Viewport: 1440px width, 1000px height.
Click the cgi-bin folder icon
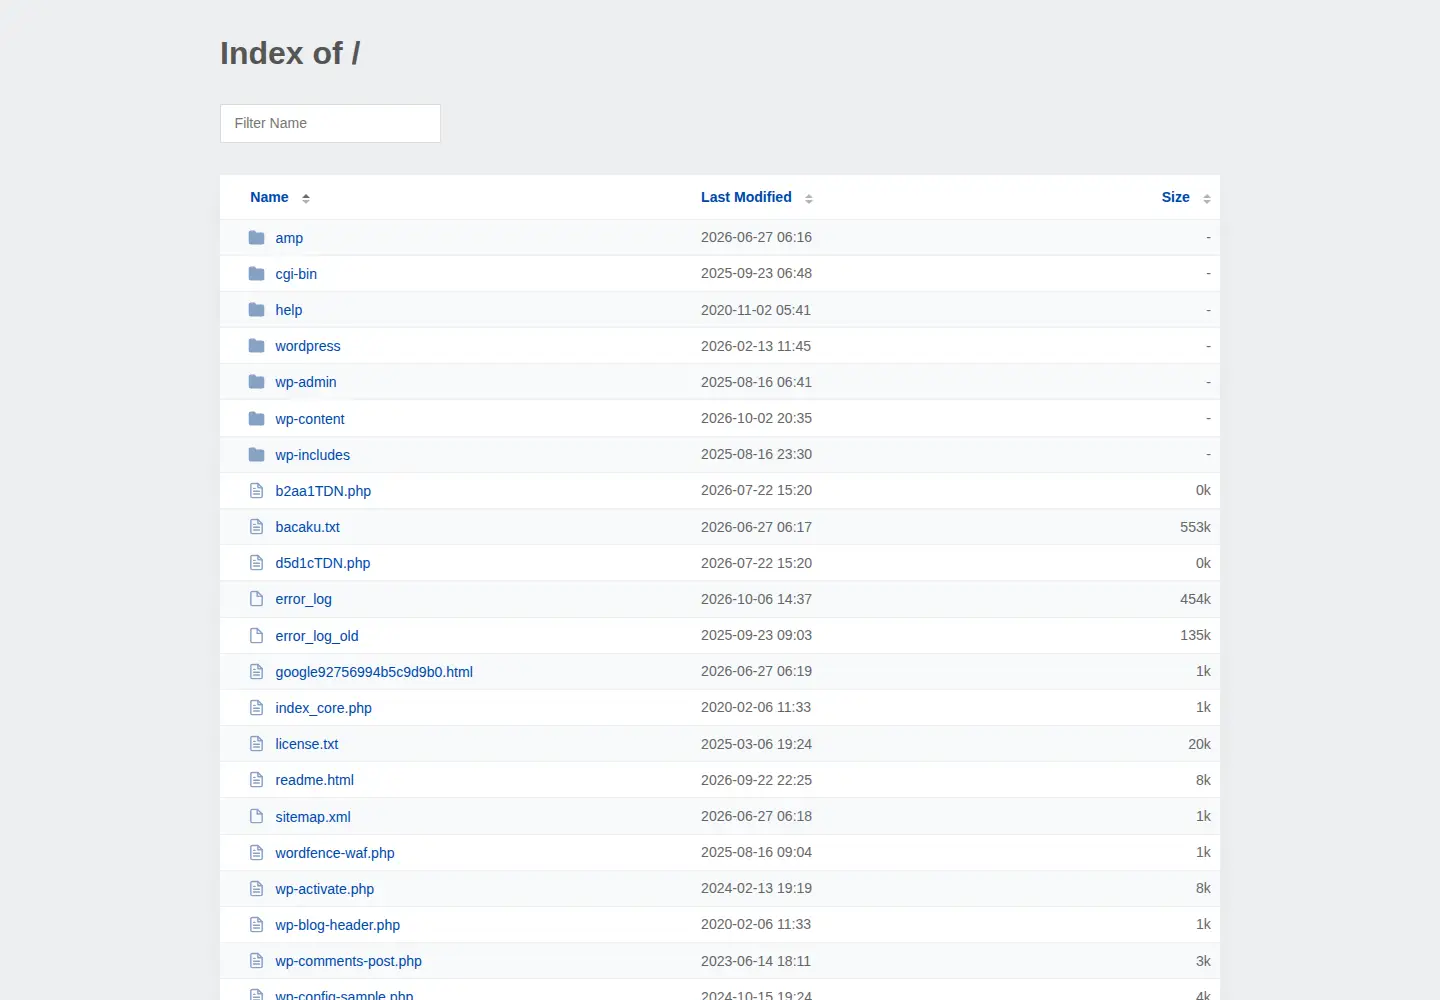tap(257, 274)
